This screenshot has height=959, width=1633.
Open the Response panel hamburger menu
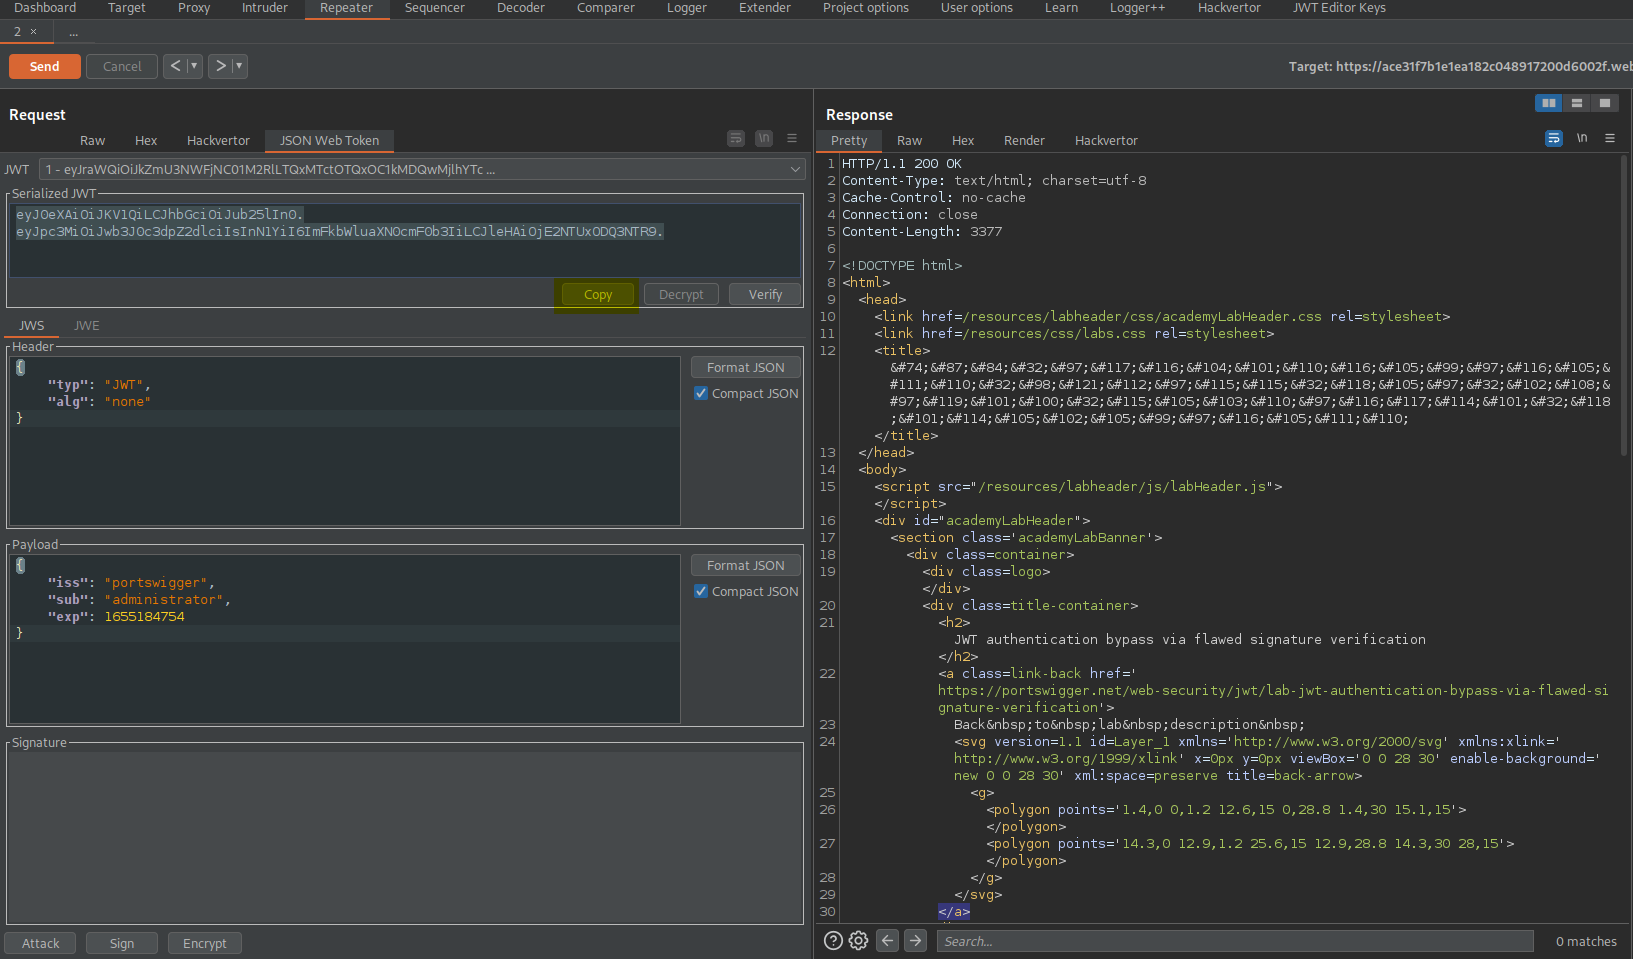click(1610, 138)
